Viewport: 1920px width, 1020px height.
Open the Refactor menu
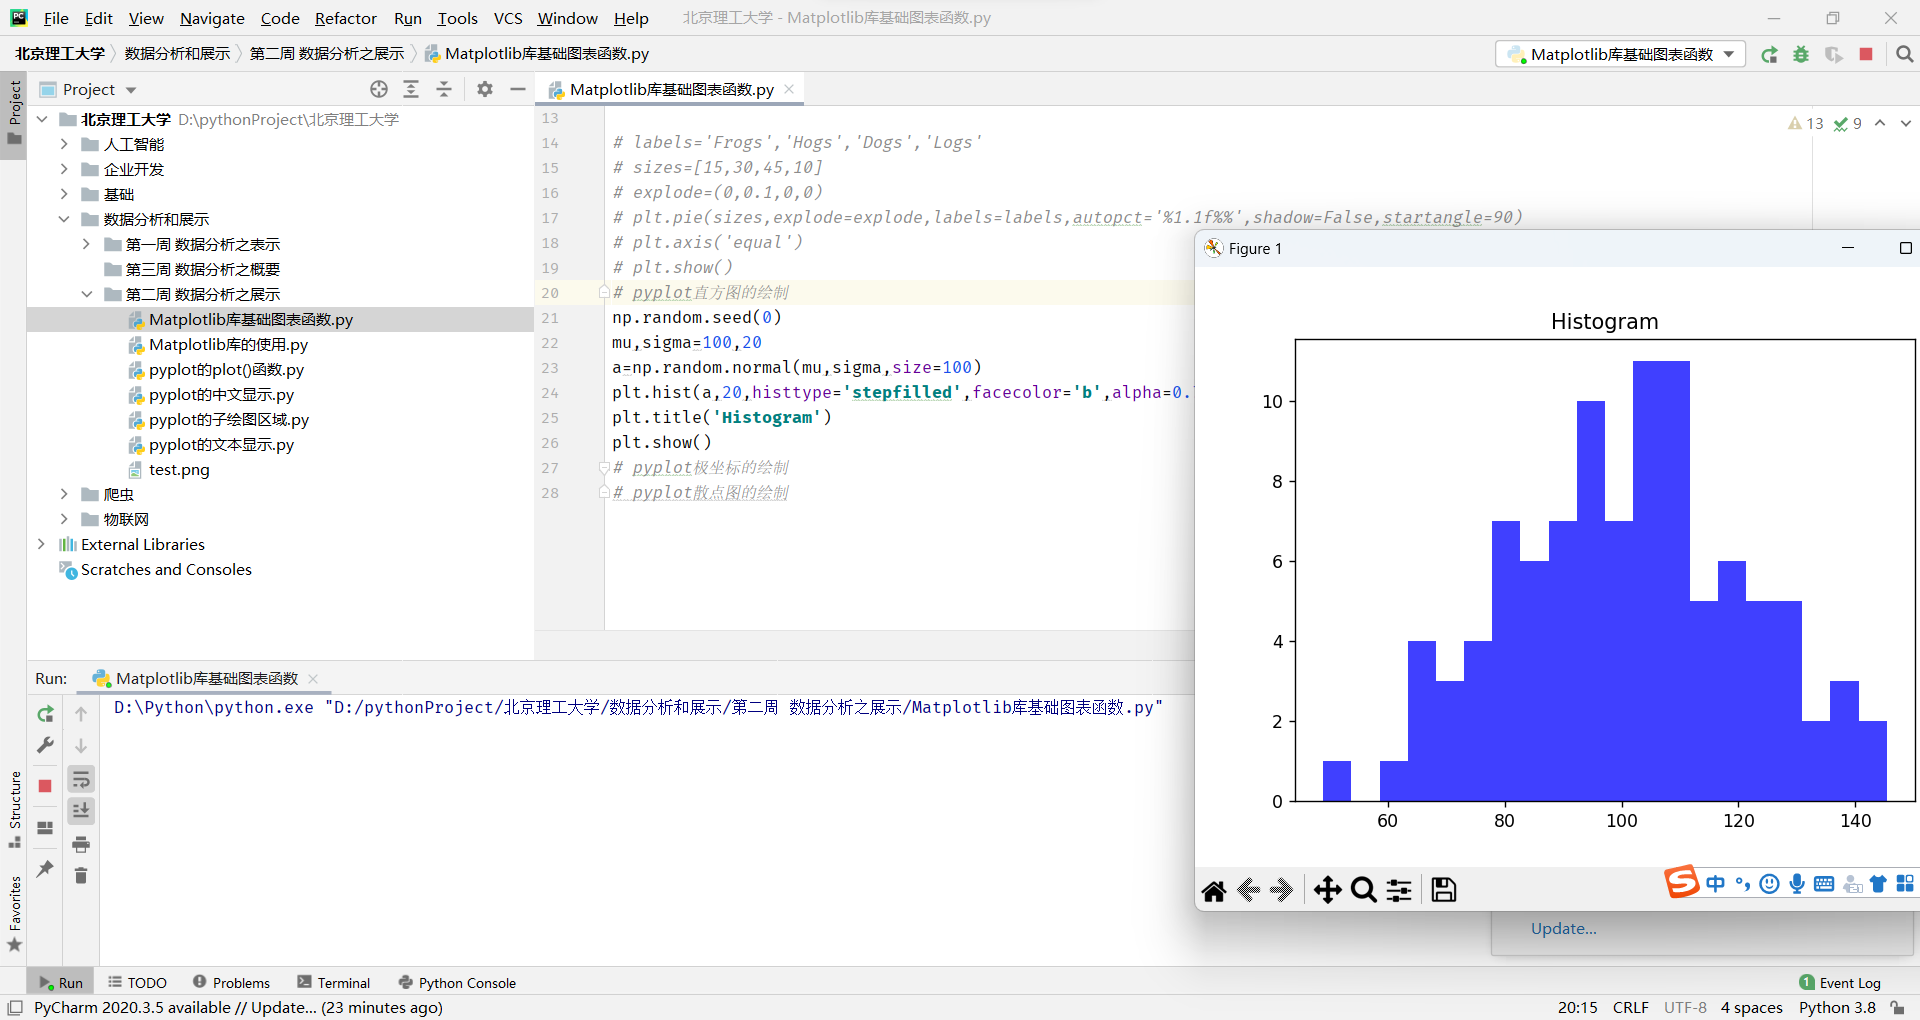click(x=345, y=18)
